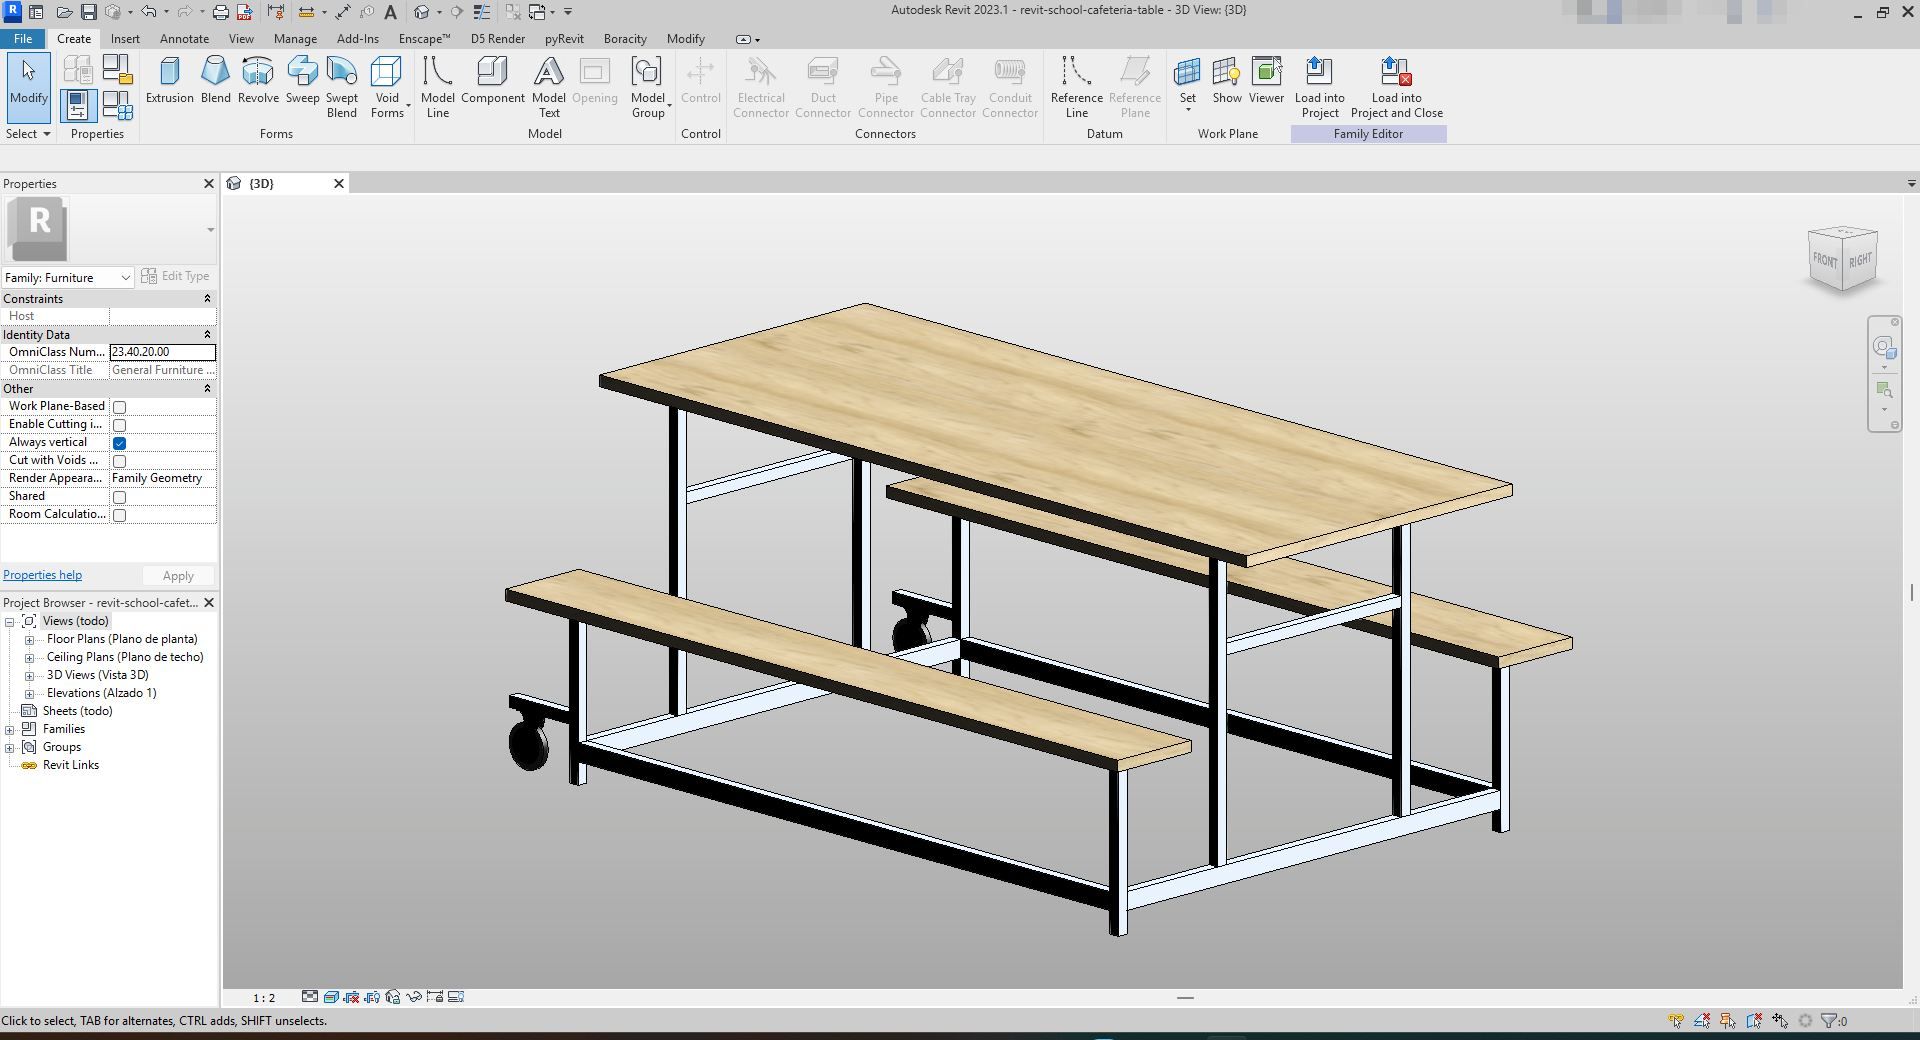Viewport: 1920px width, 1040px height.
Task: Open the Family: Furniture dropdown
Action: pyautogui.click(x=68, y=277)
